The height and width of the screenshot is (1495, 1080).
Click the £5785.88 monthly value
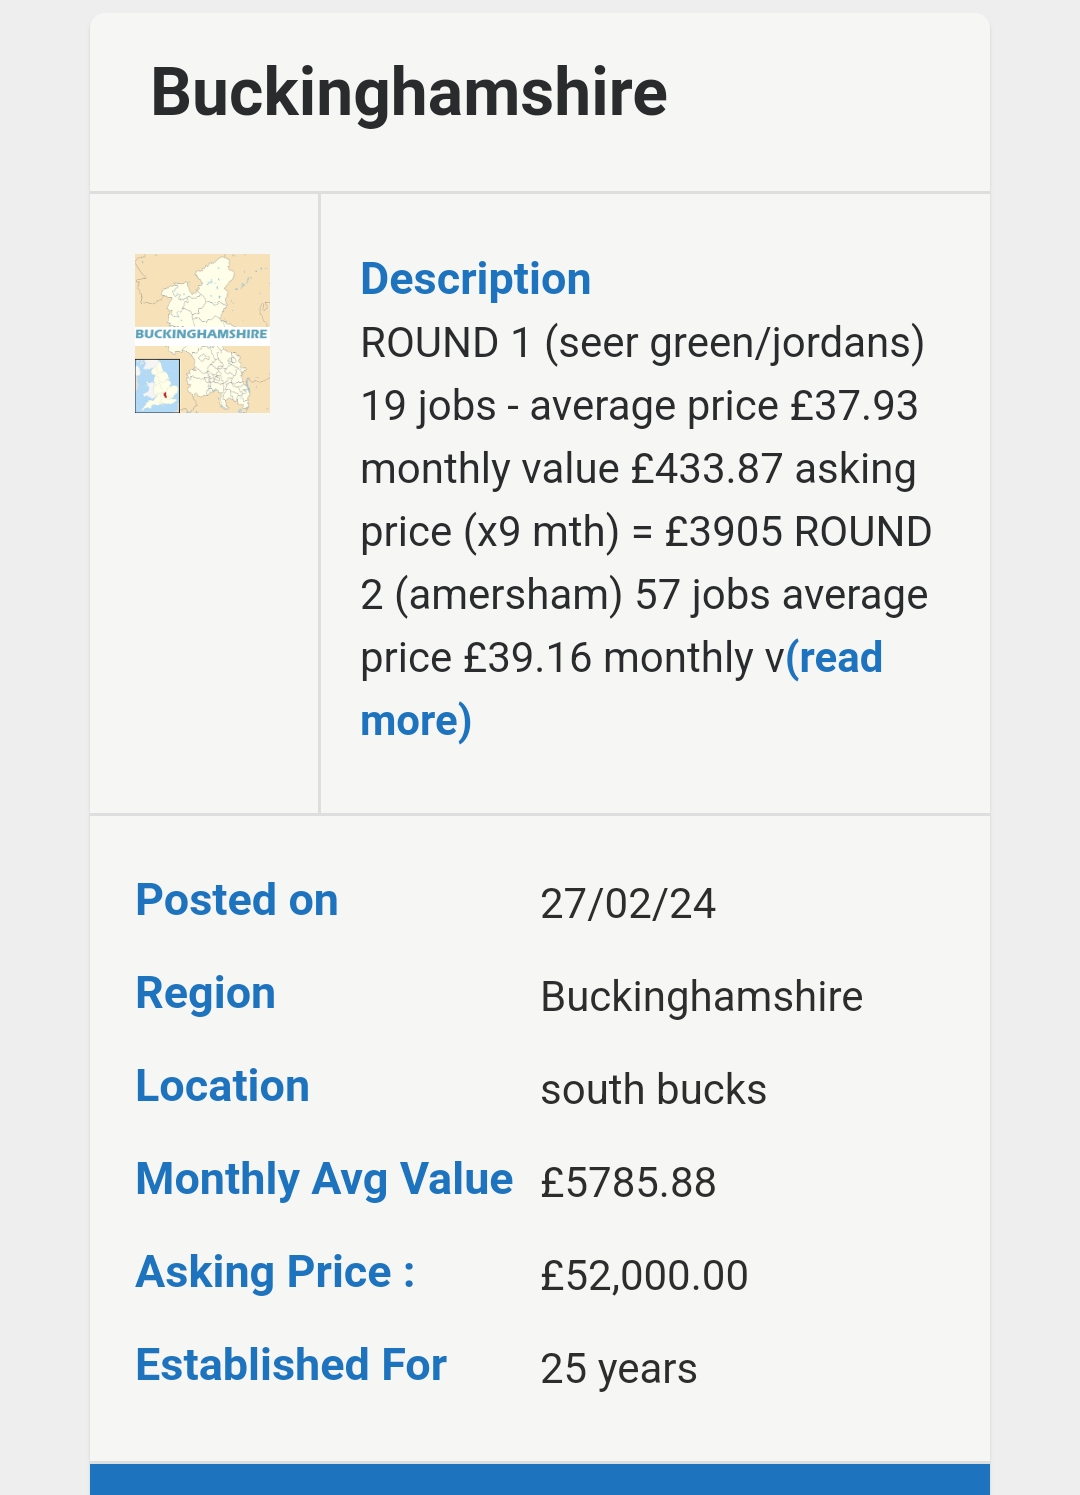pyautogui.click(x=628, y=1183)
